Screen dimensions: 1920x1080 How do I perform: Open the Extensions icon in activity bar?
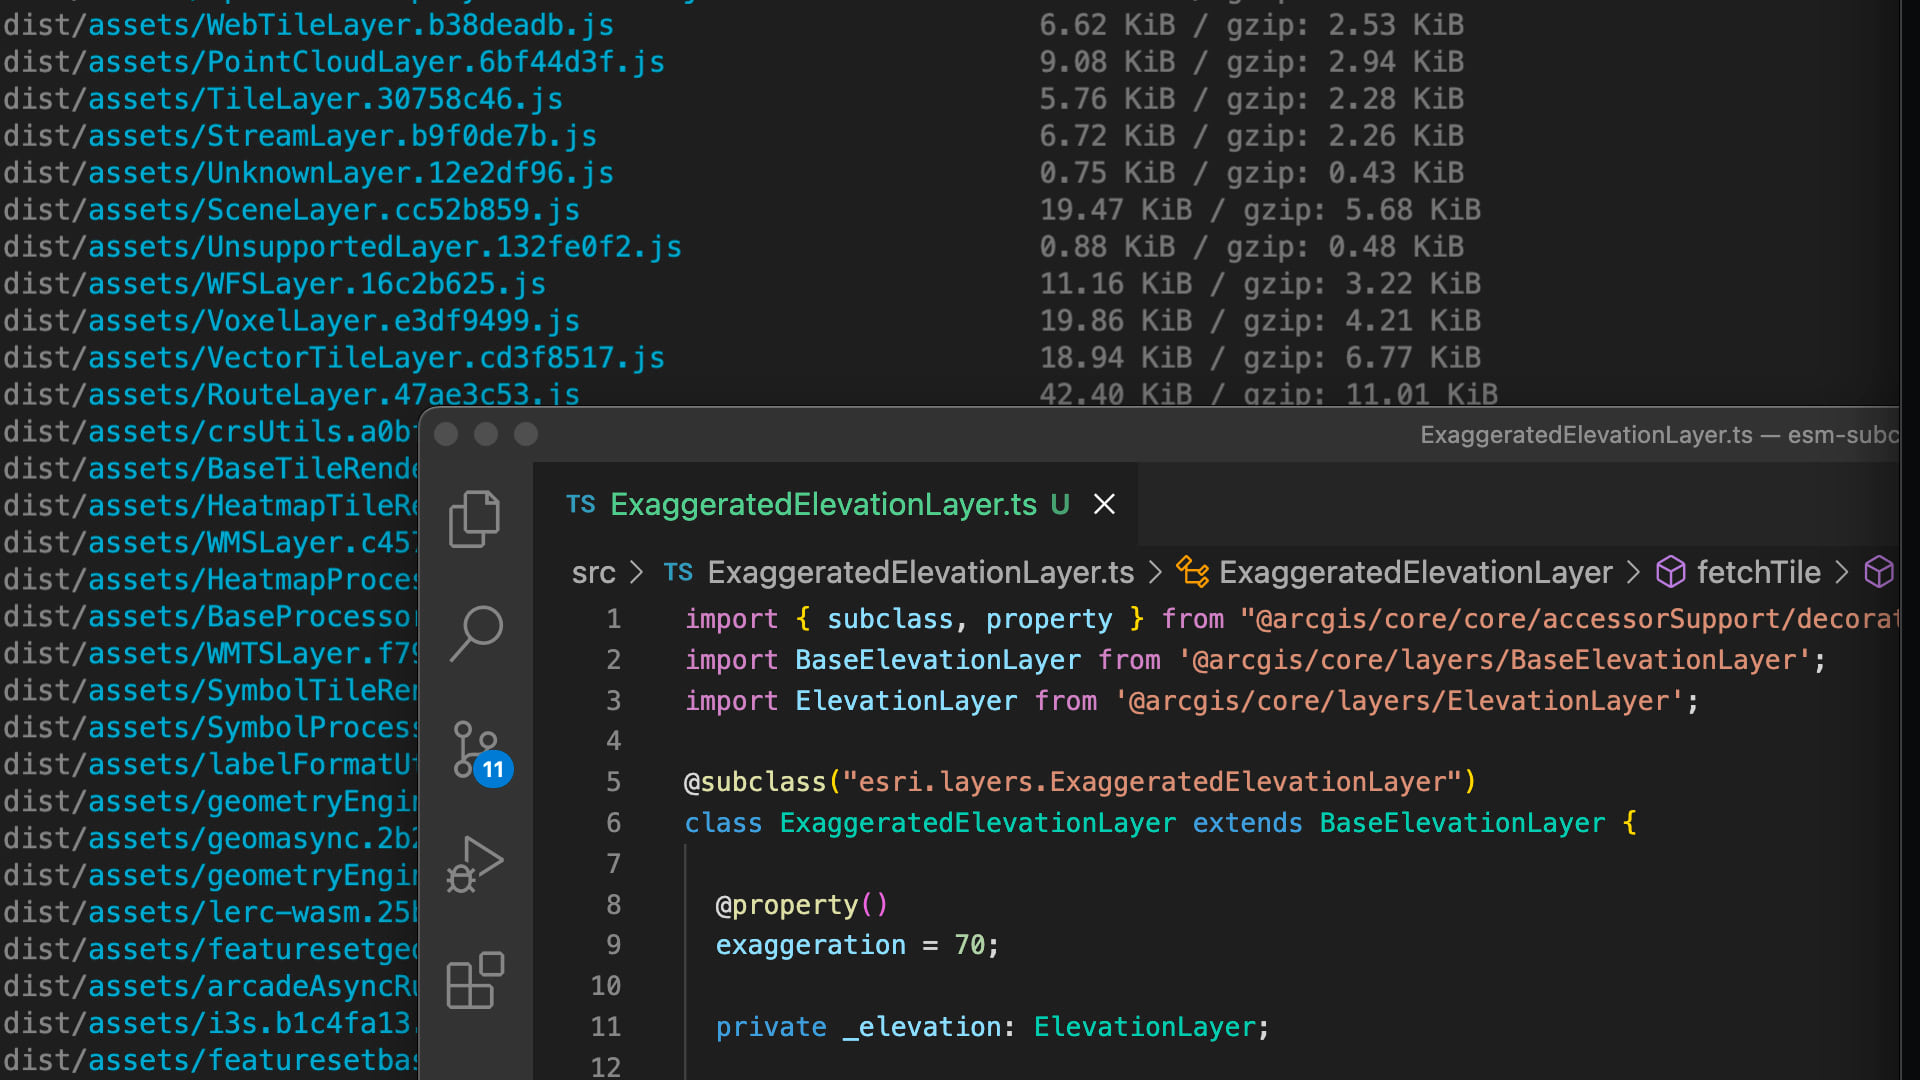click(x=475, y=980)
